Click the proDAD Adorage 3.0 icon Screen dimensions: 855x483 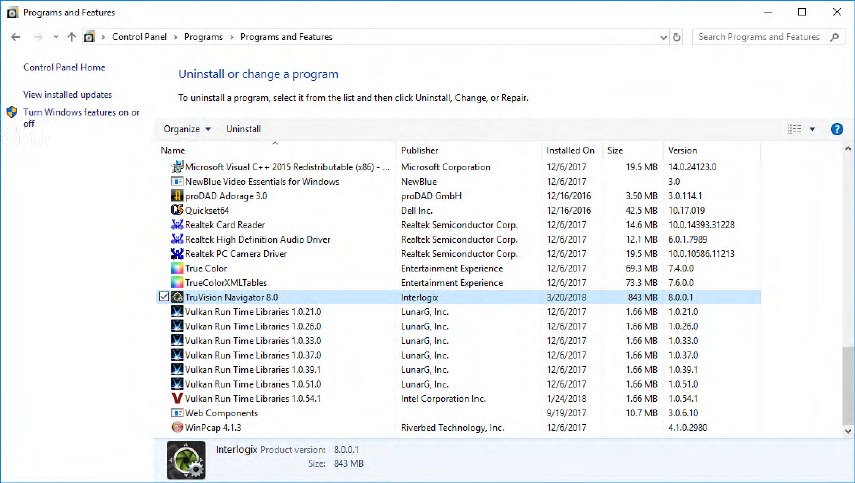coord(177,196)
